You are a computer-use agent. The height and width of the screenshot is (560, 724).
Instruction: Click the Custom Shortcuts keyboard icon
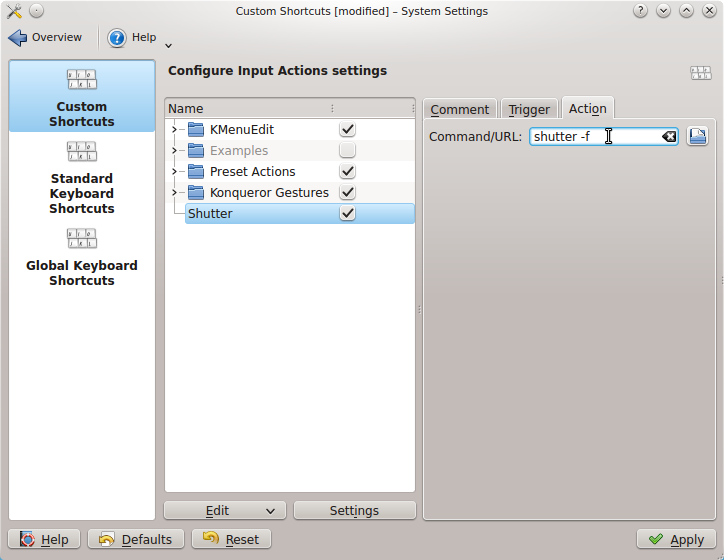(81, 80)
